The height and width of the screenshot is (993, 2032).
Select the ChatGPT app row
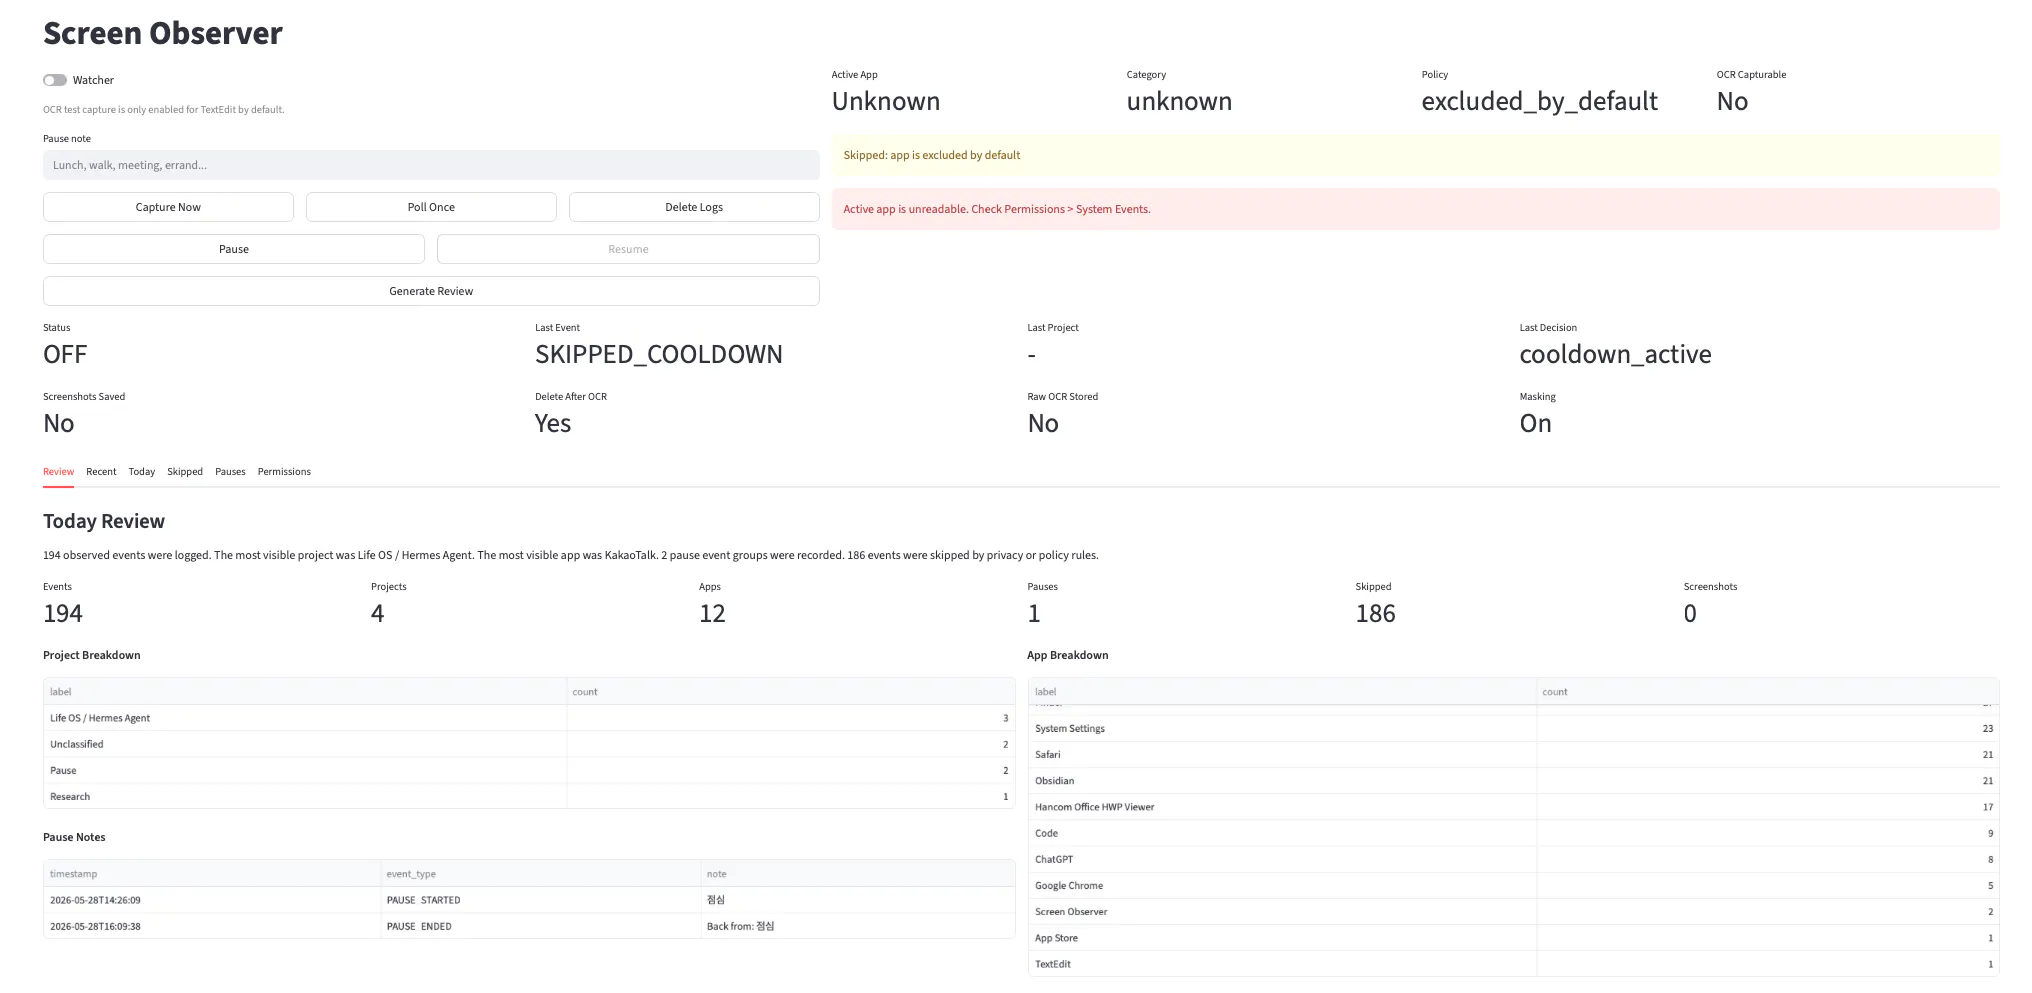click(x=1513, y=859)
